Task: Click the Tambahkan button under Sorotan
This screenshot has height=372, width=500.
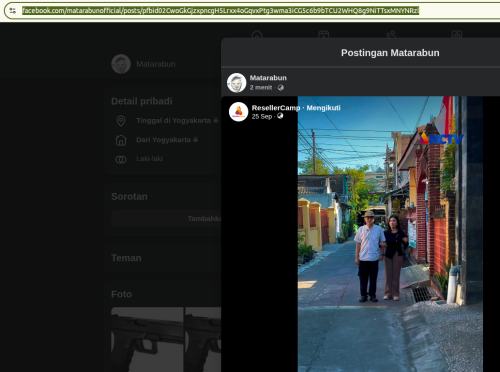Action: (166, 218)
